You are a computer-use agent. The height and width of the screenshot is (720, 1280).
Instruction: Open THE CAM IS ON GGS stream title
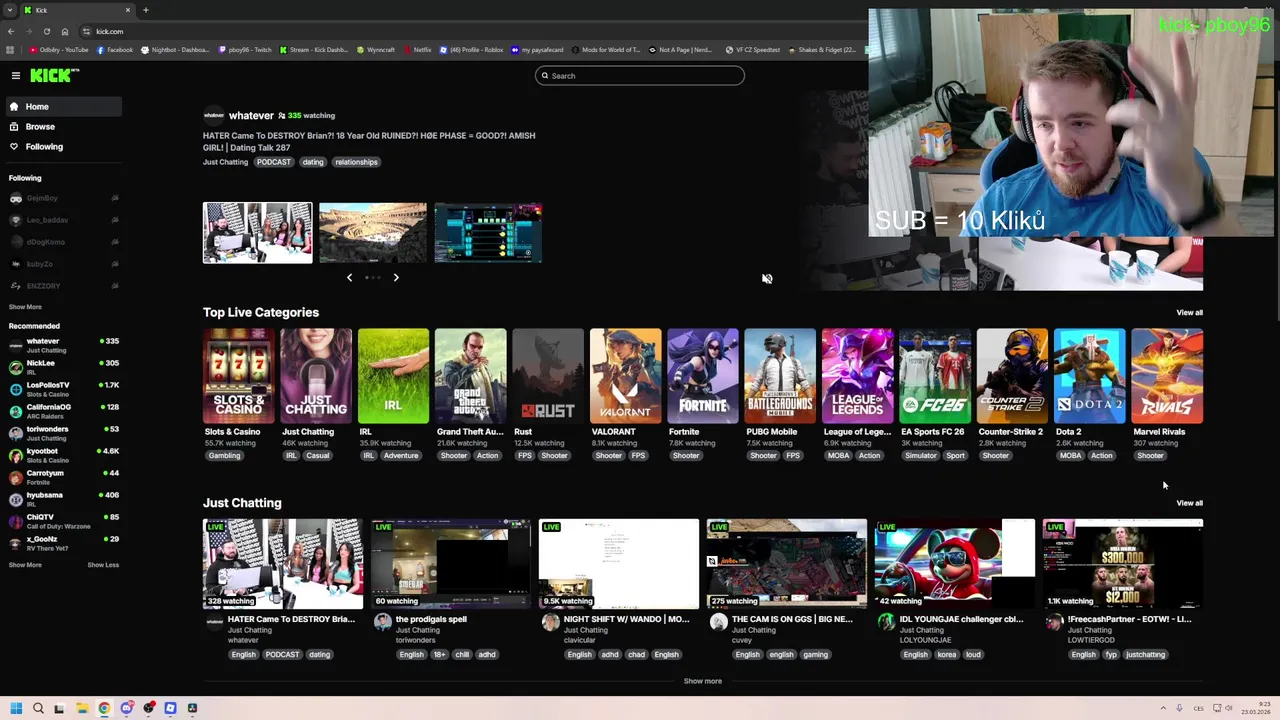pos(792,619)
